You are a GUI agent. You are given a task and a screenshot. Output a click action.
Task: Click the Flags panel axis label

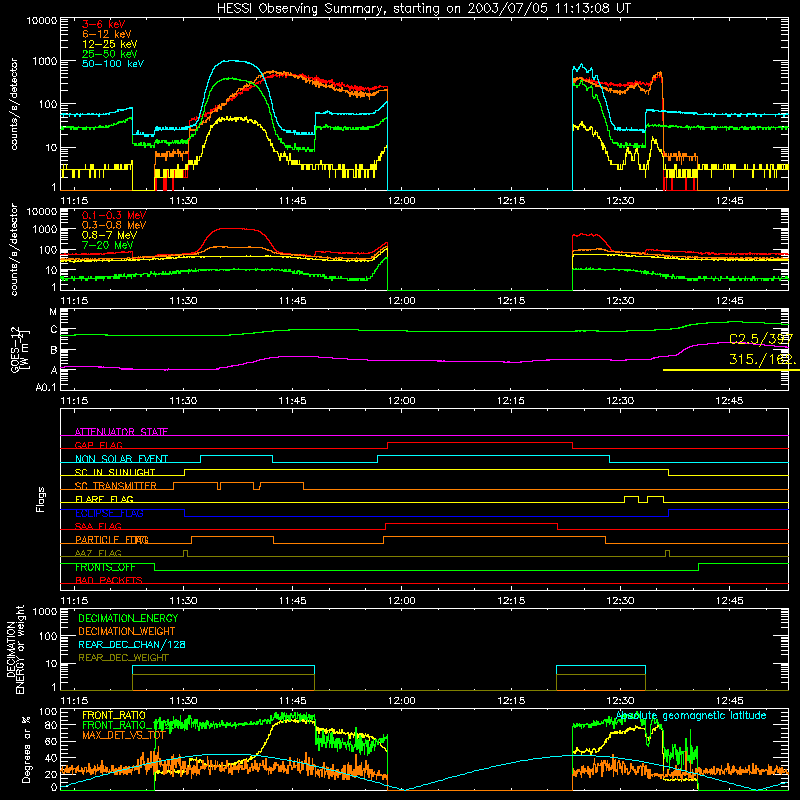pos(41,499)
